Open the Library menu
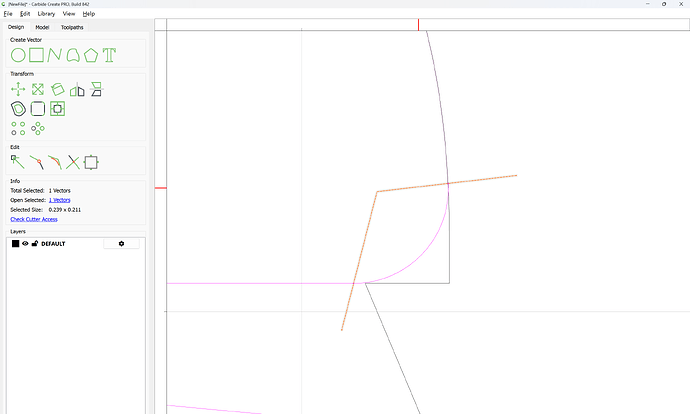This screenshot has height=414, width=690. click(x=46, y=14)
